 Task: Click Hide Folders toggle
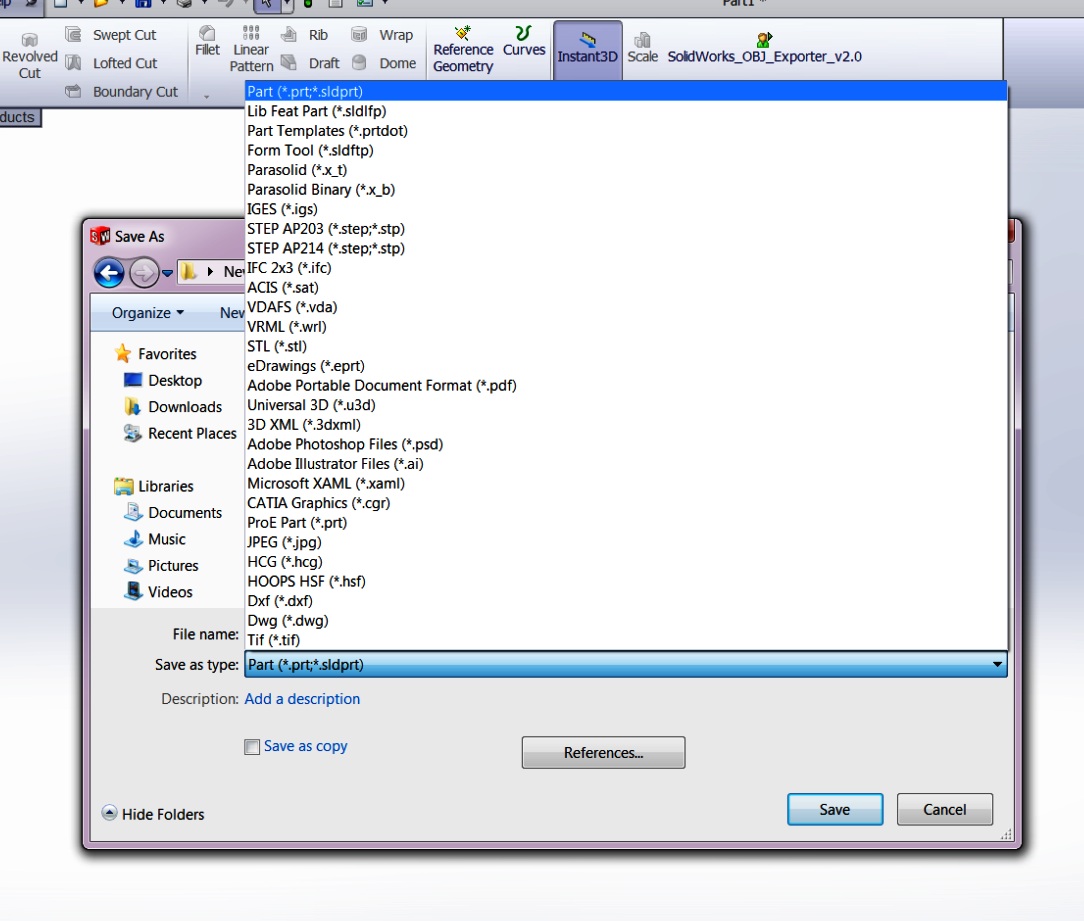(153, 814)
